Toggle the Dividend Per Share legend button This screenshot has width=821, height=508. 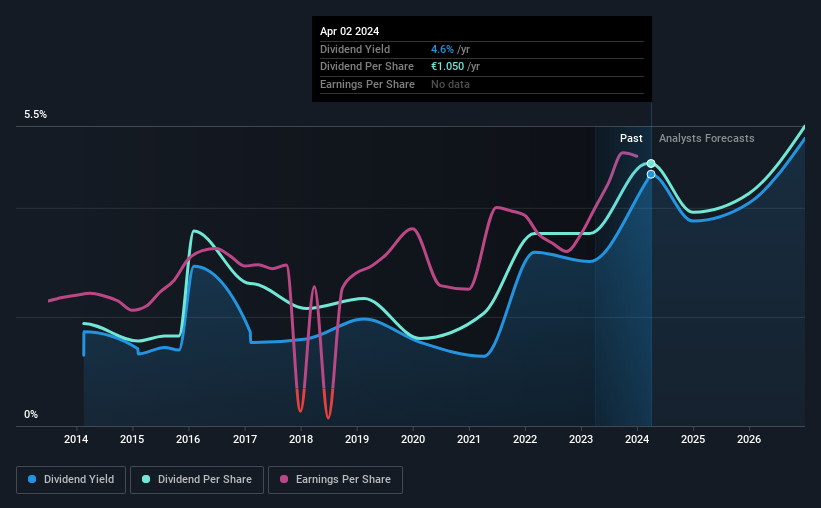tap(197, 480)
